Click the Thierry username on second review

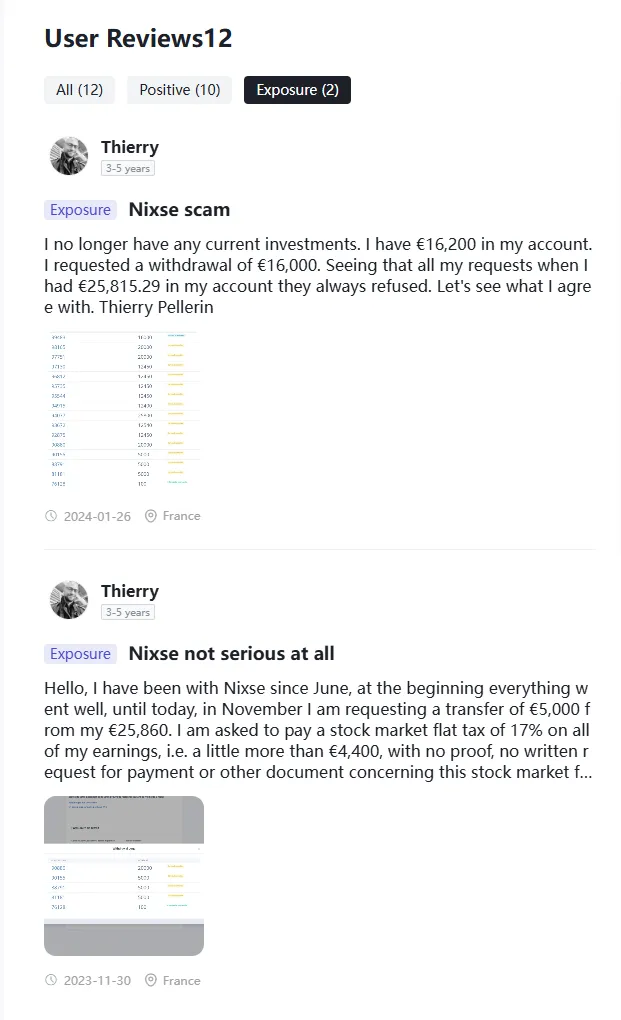[130, 591]
